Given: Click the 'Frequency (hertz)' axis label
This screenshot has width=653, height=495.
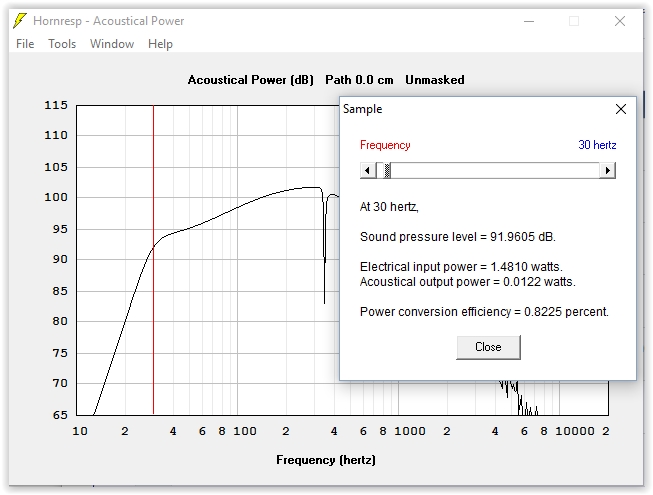Looking at the screenshot, I should point(326,460).
